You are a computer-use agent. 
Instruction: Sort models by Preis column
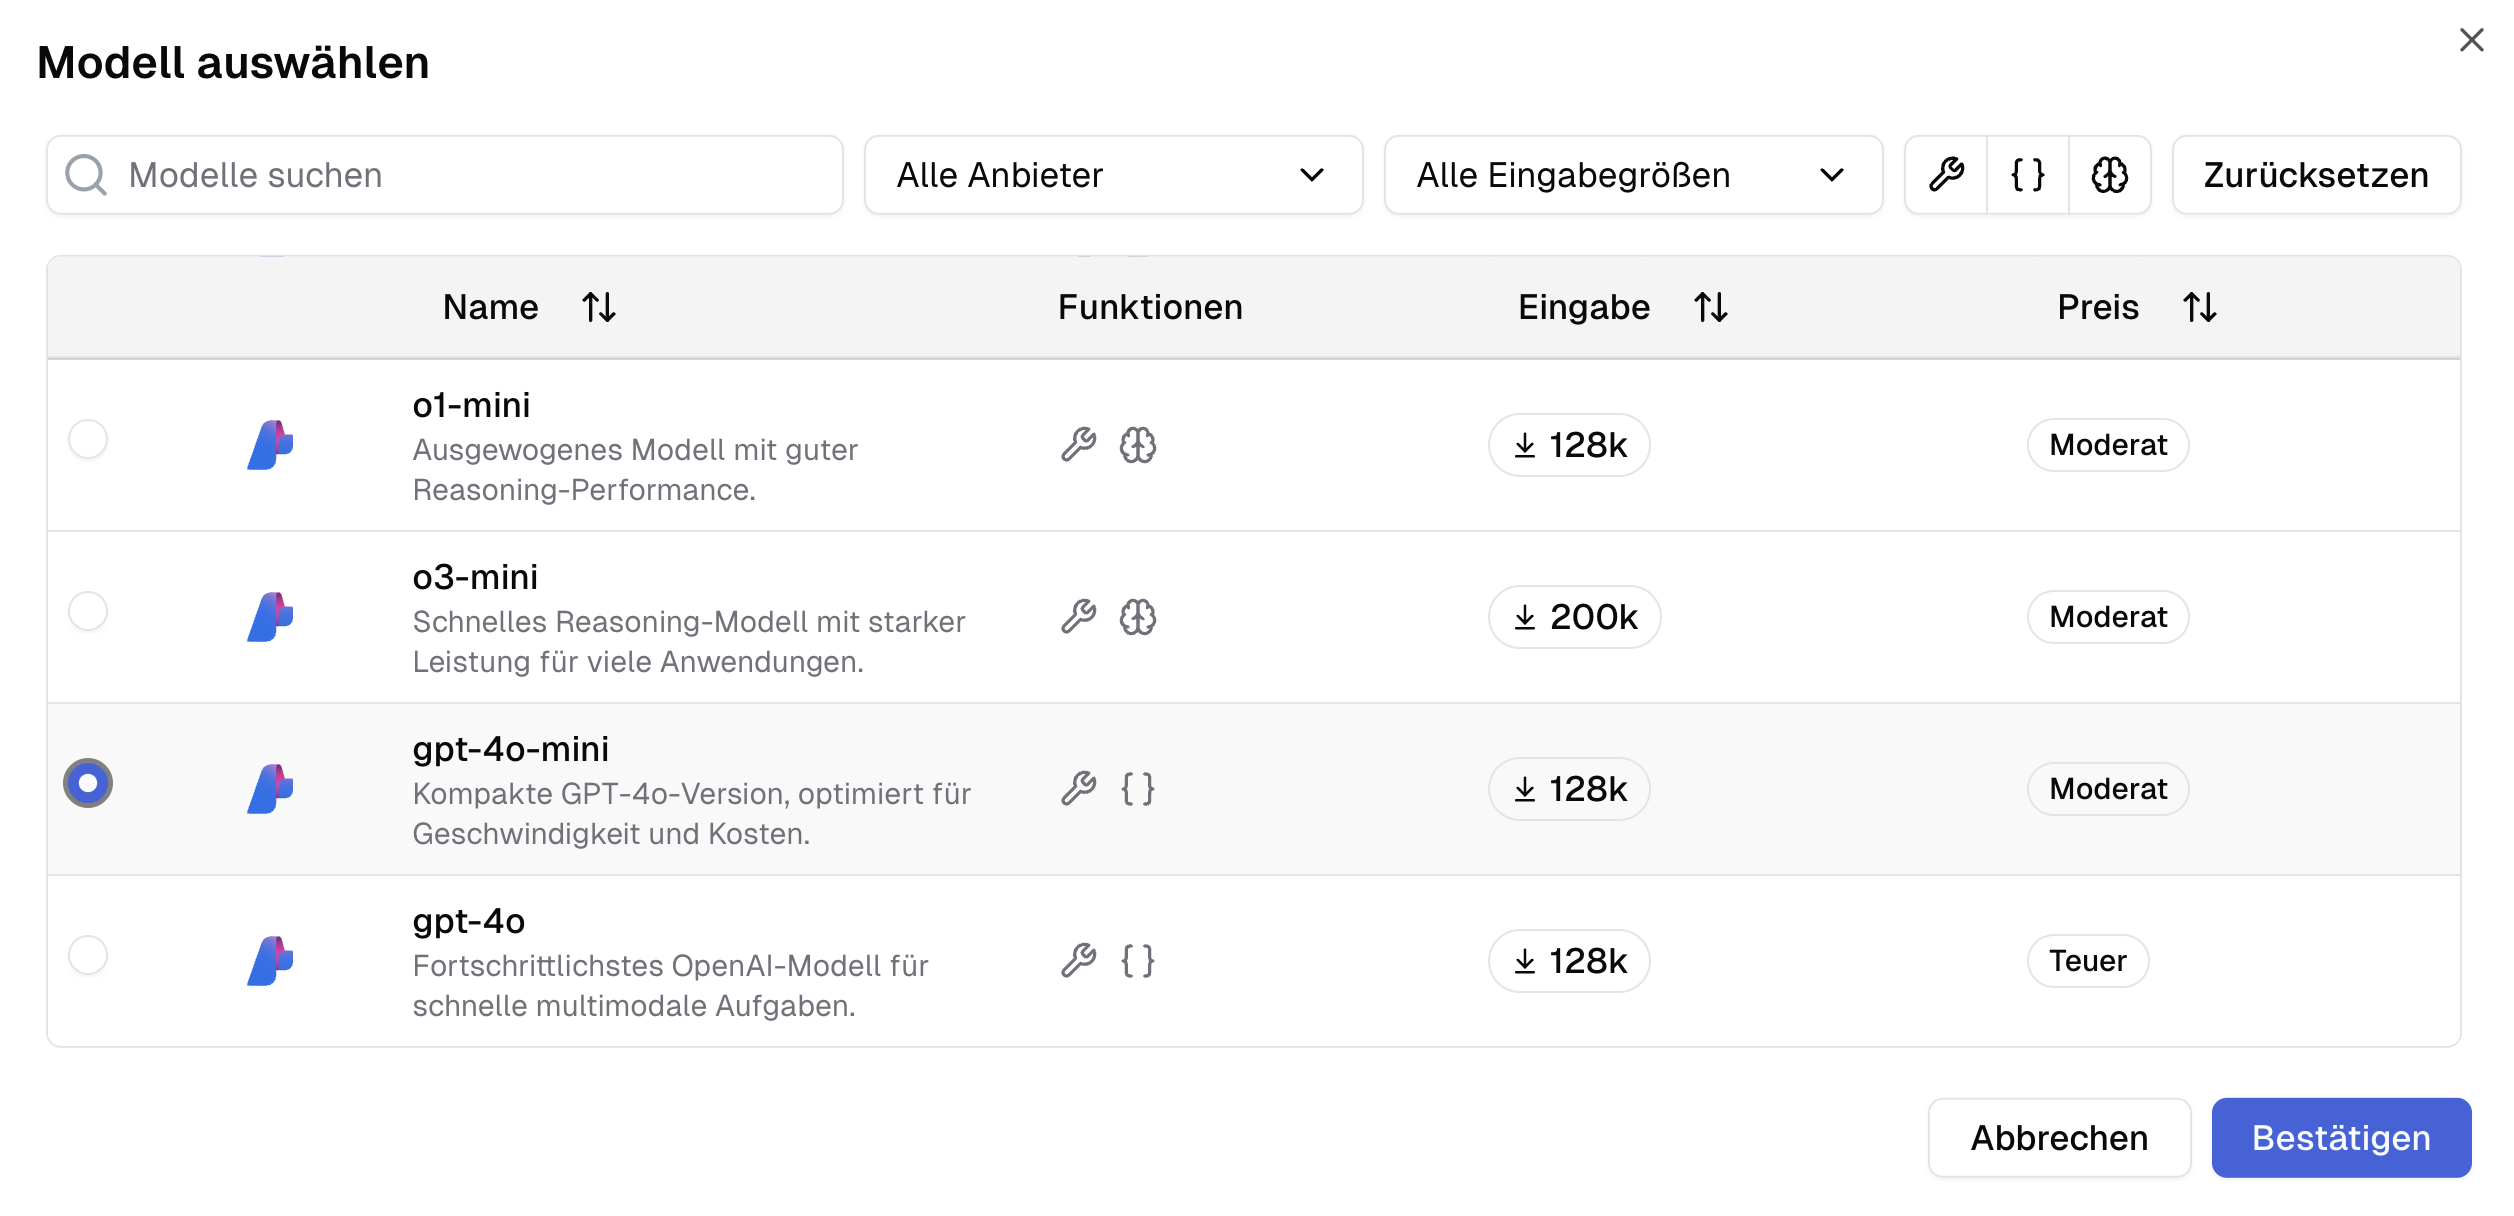coord(2199,307)
